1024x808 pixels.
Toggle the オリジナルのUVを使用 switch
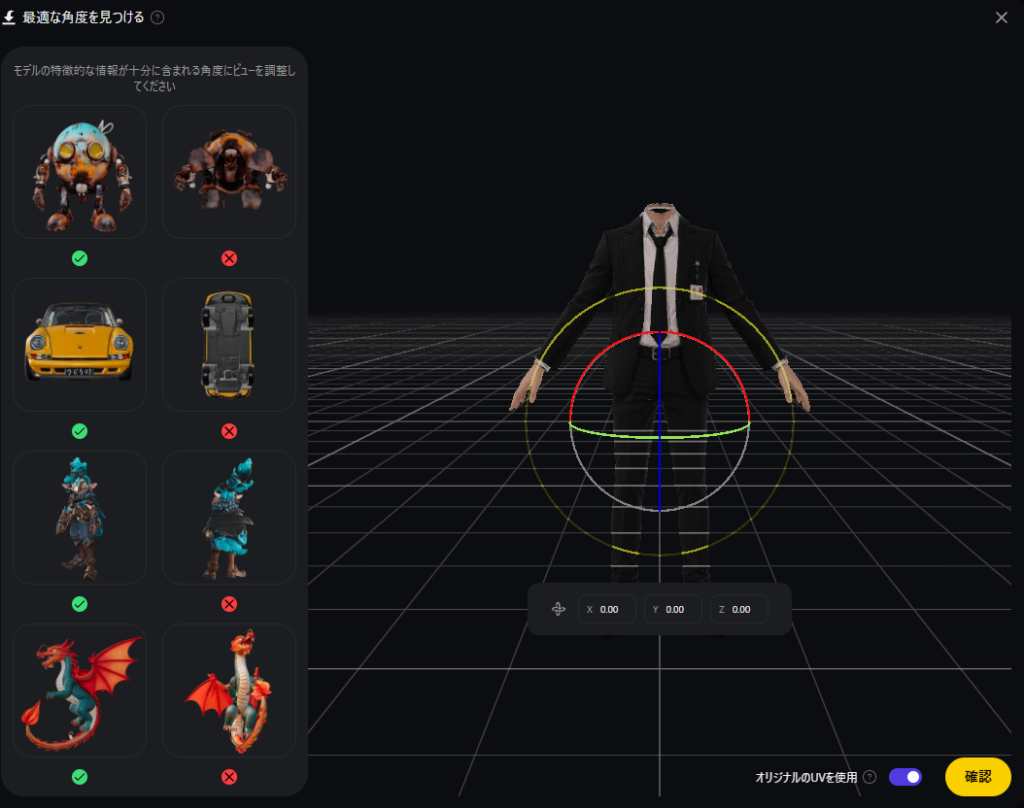905,777
